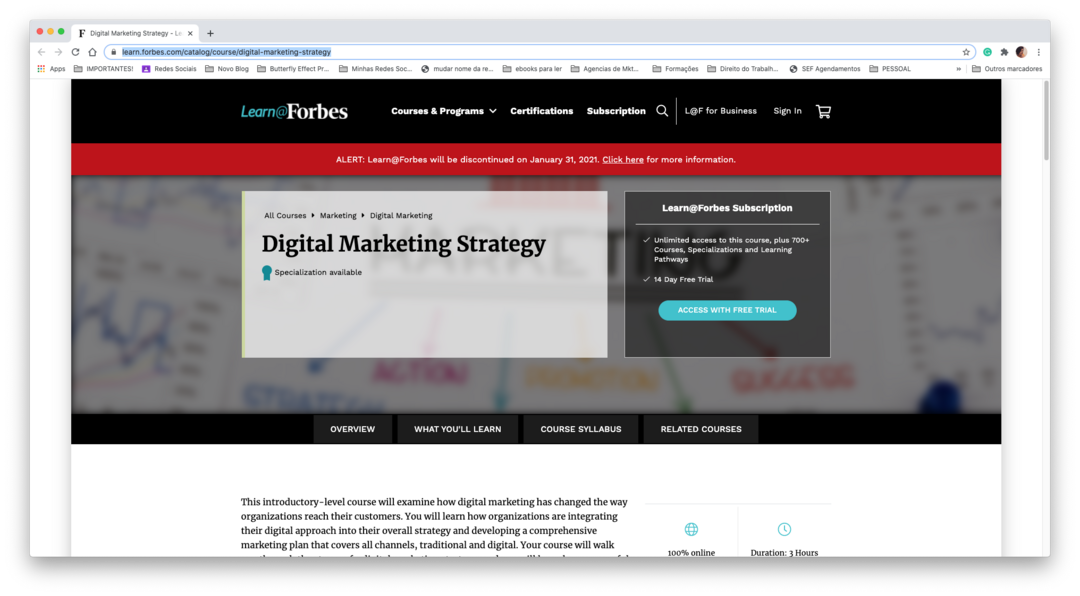This screenshot has height=596, width=1080.
Task: Open Redes Sociais bookmark
Action: point(169,69)
